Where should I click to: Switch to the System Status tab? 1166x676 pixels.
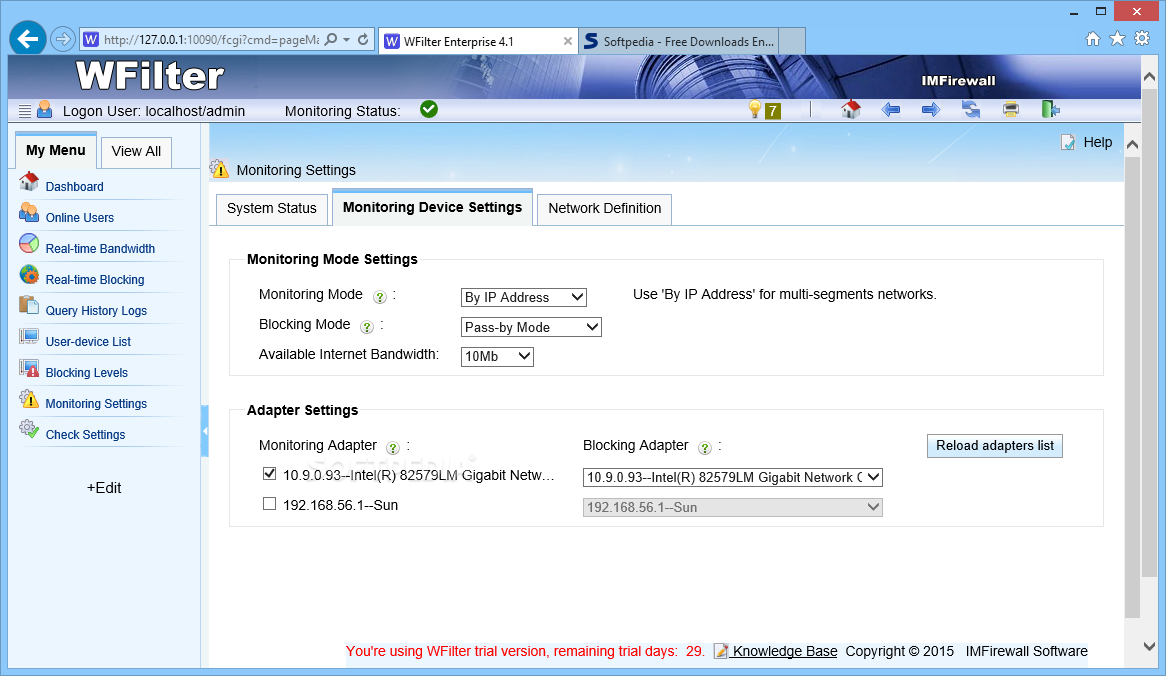point(271,209)
